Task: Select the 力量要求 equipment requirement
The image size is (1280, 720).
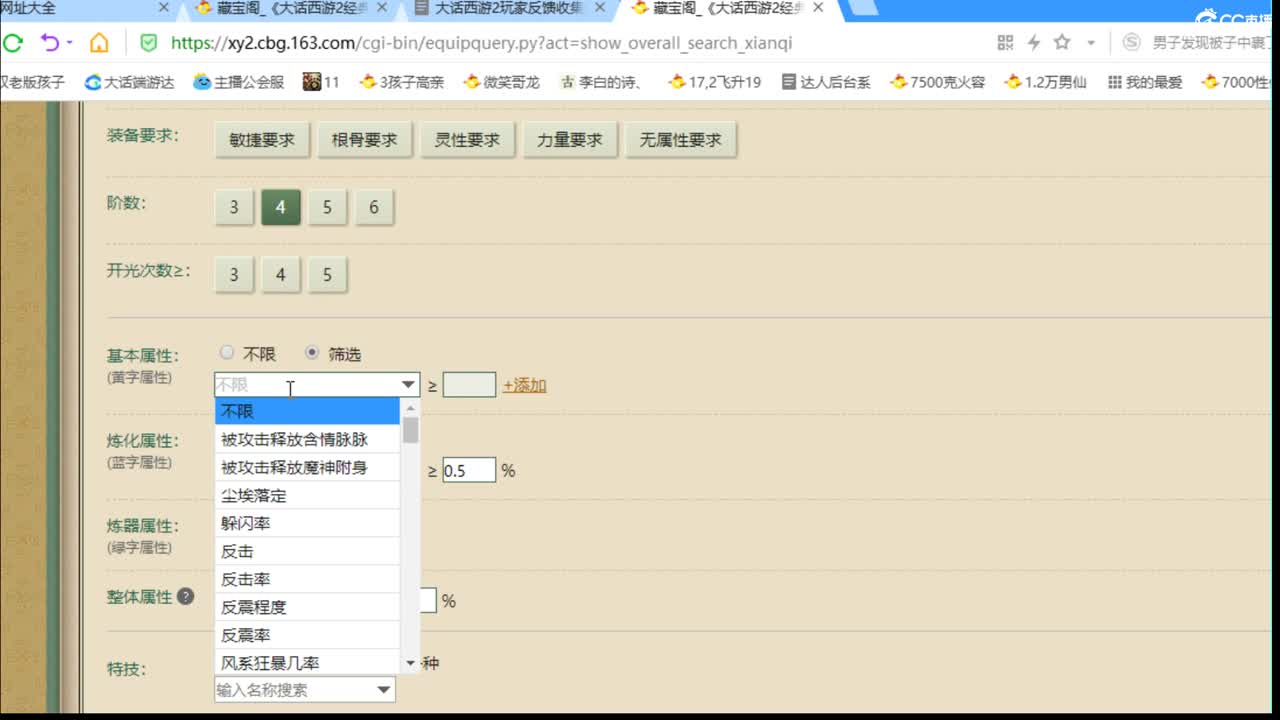Action: click(x=570, y=140)
